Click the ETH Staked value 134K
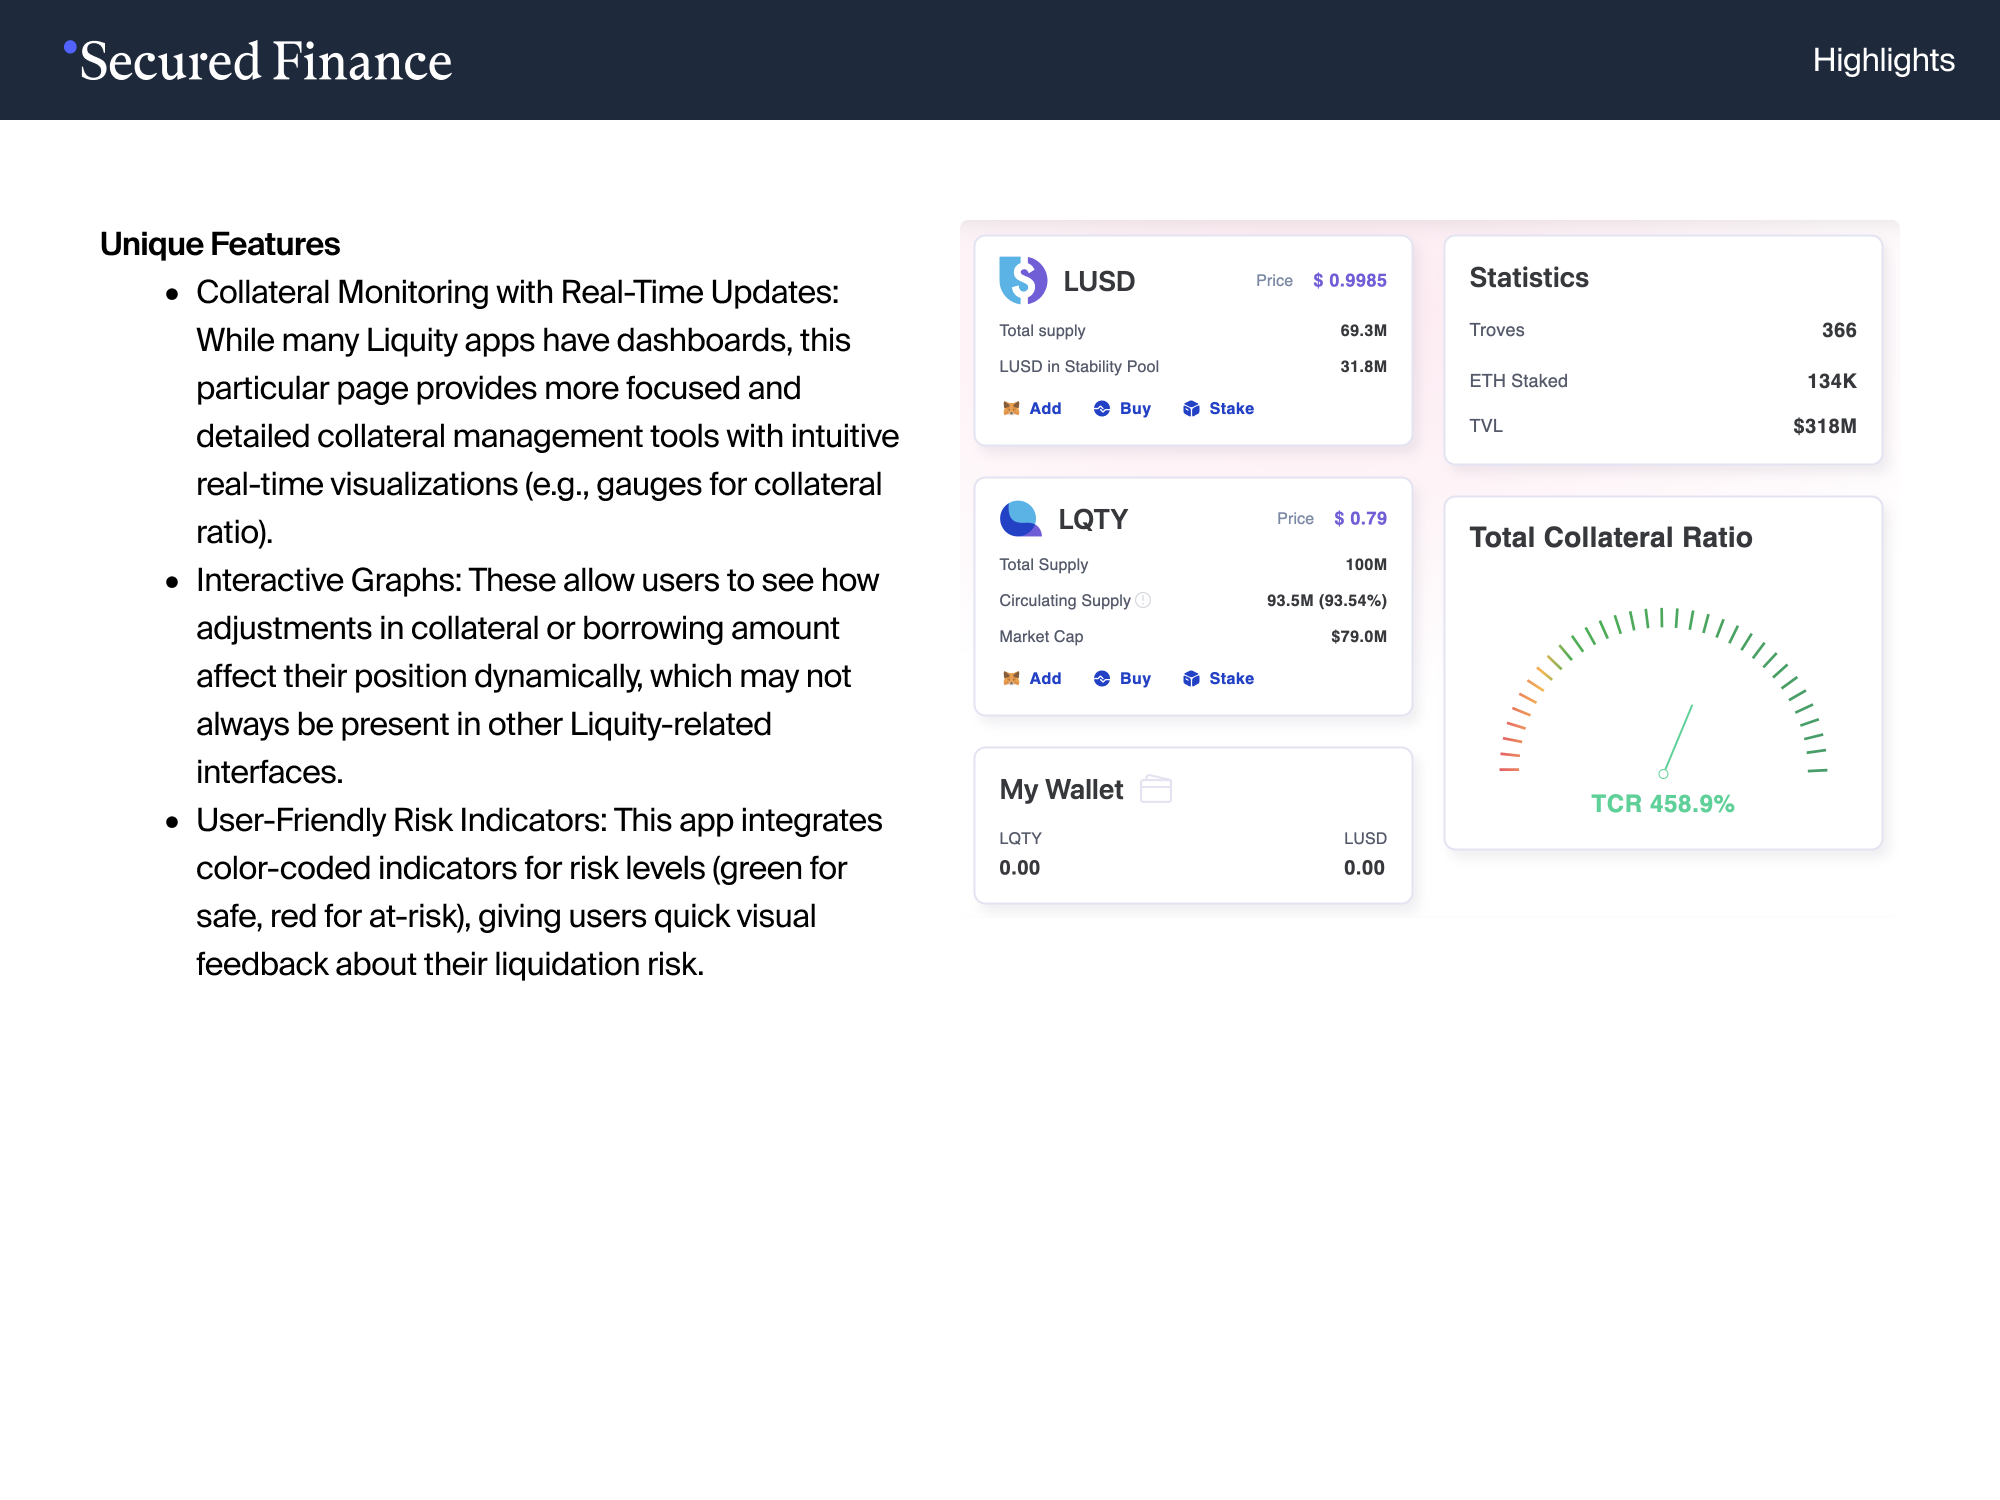 (x=1831, y=381)
